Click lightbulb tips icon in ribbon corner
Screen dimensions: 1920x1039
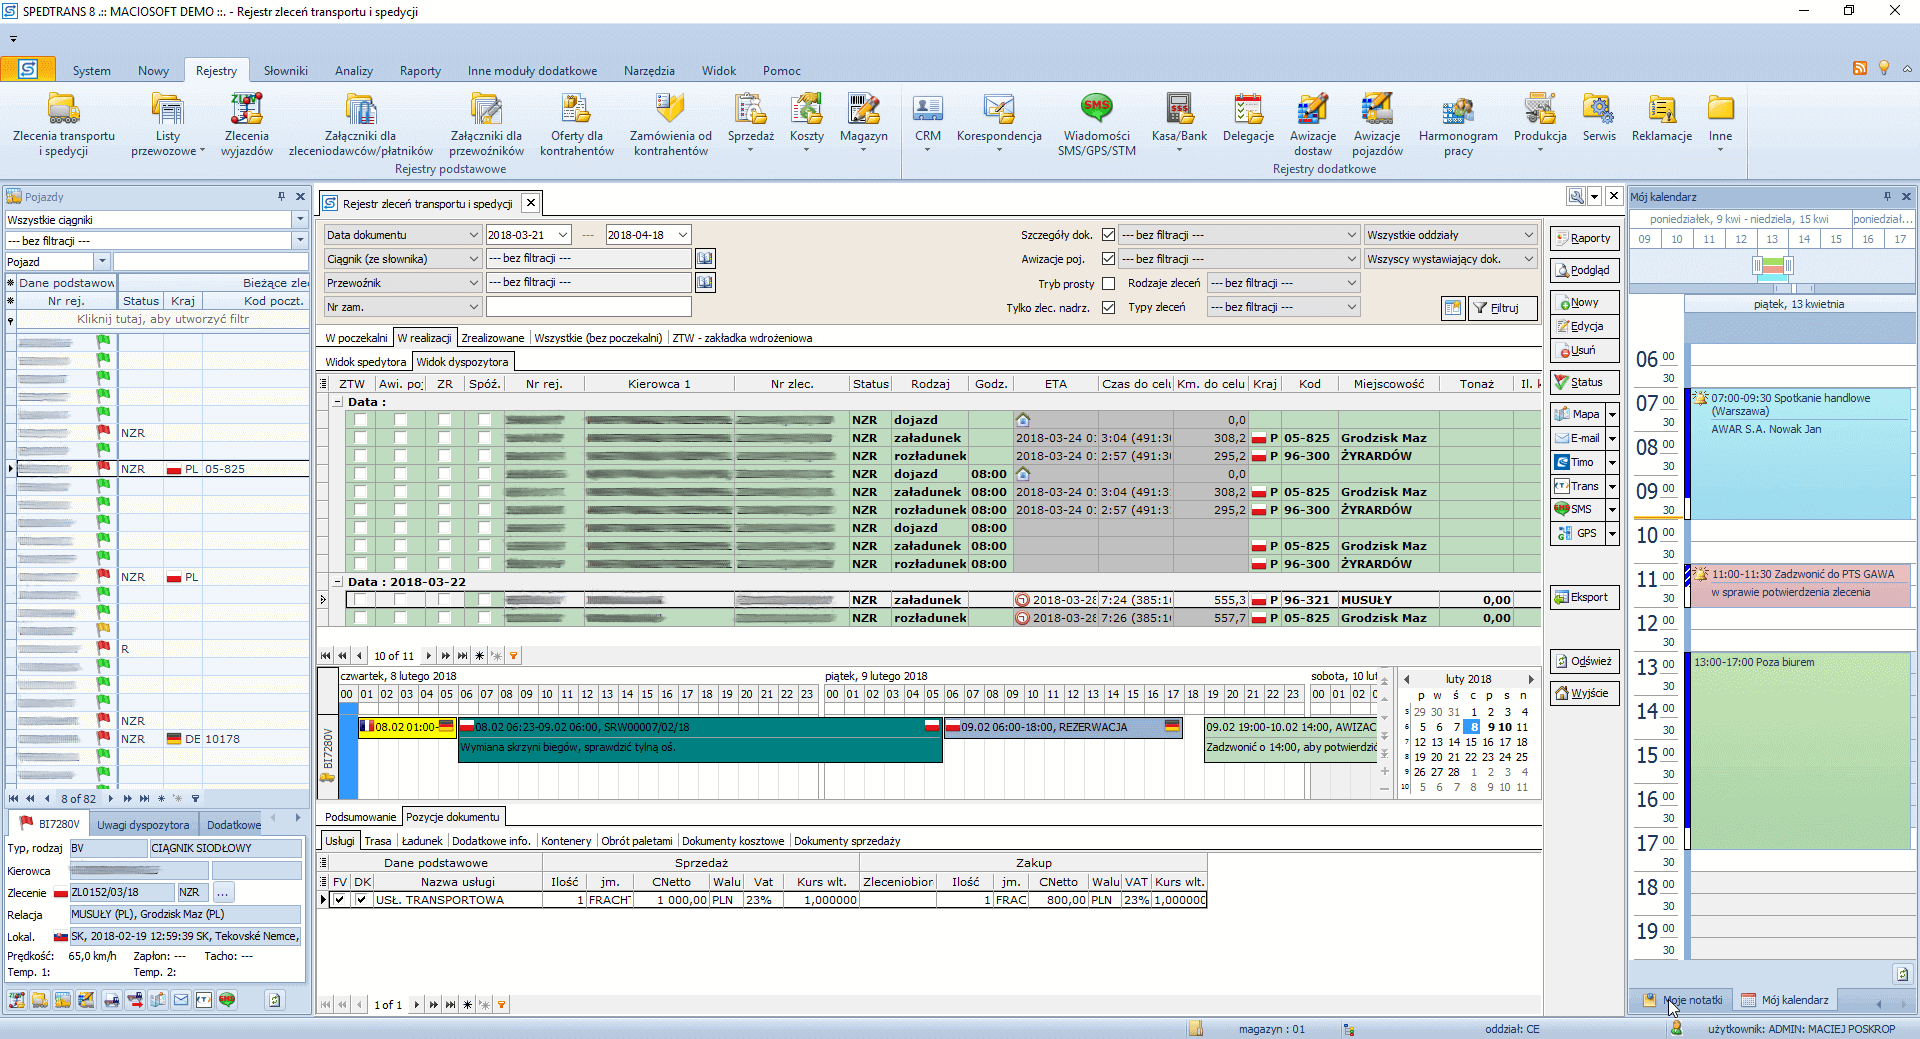point(1884,68)
